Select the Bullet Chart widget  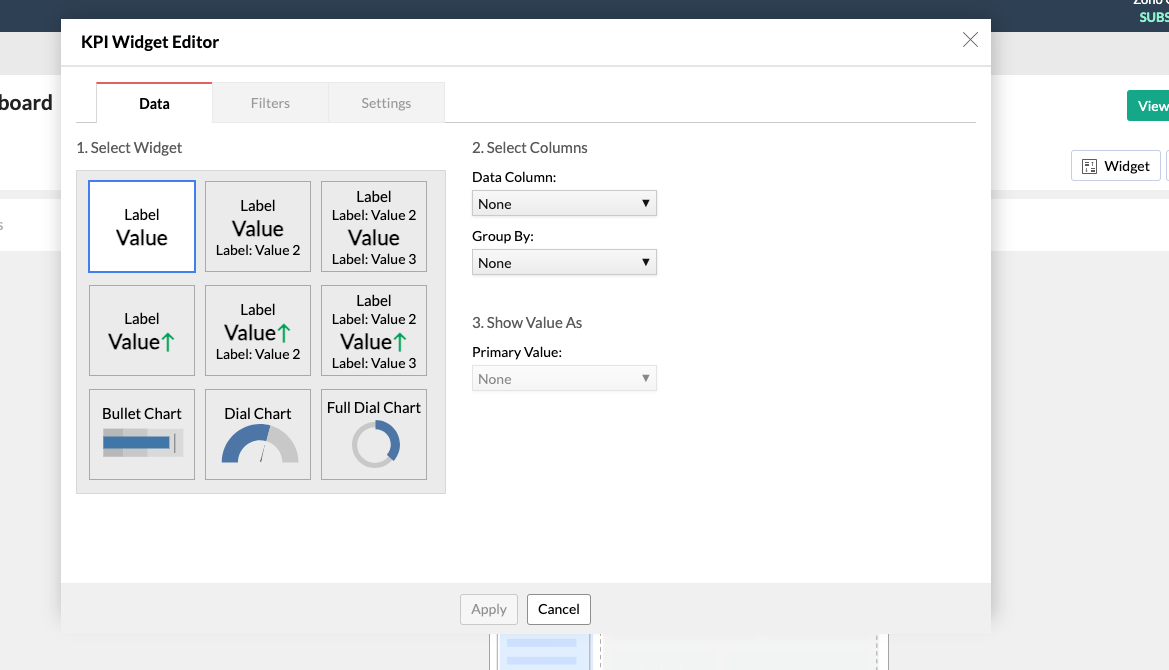pyautogui.click(x=142, y=435)
